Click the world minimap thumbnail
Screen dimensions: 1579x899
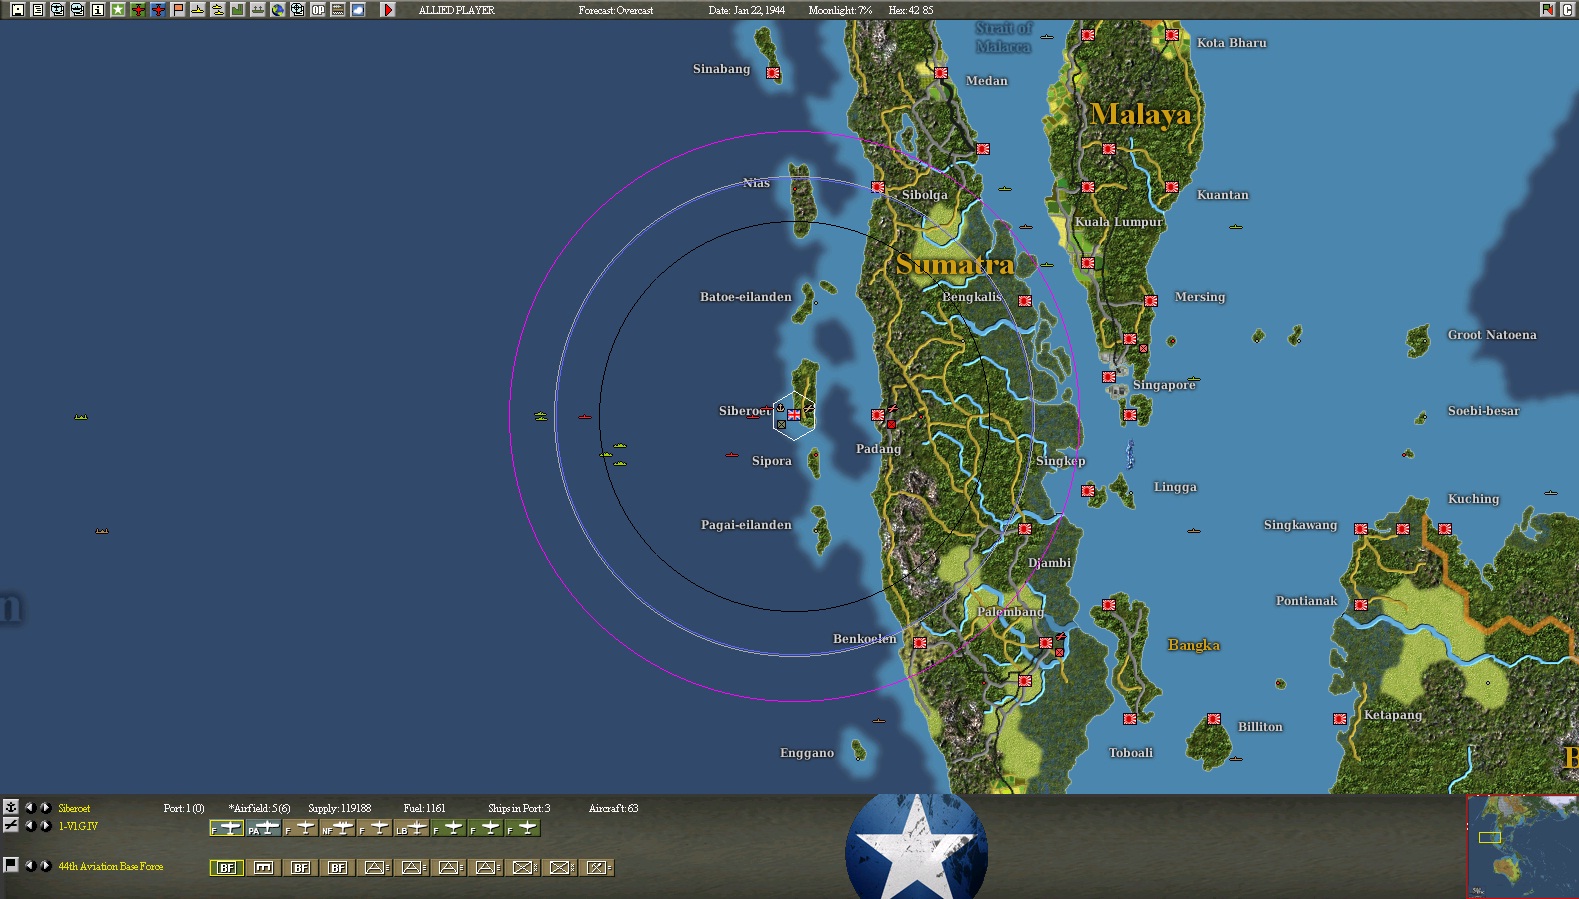1522,846
